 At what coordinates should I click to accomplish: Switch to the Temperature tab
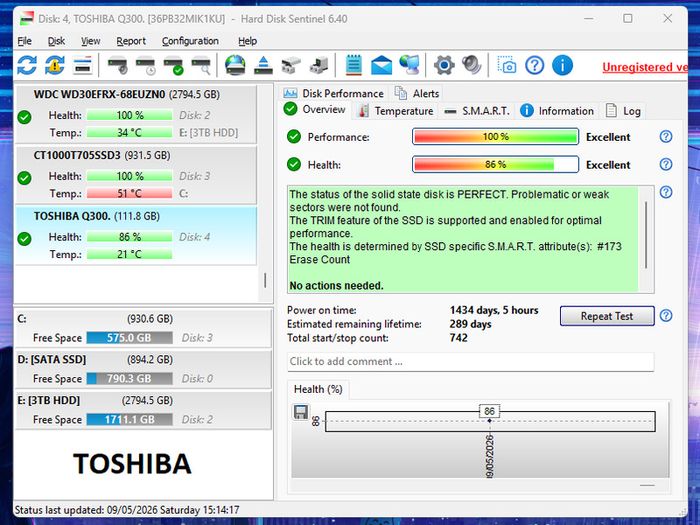click(396, 111)
